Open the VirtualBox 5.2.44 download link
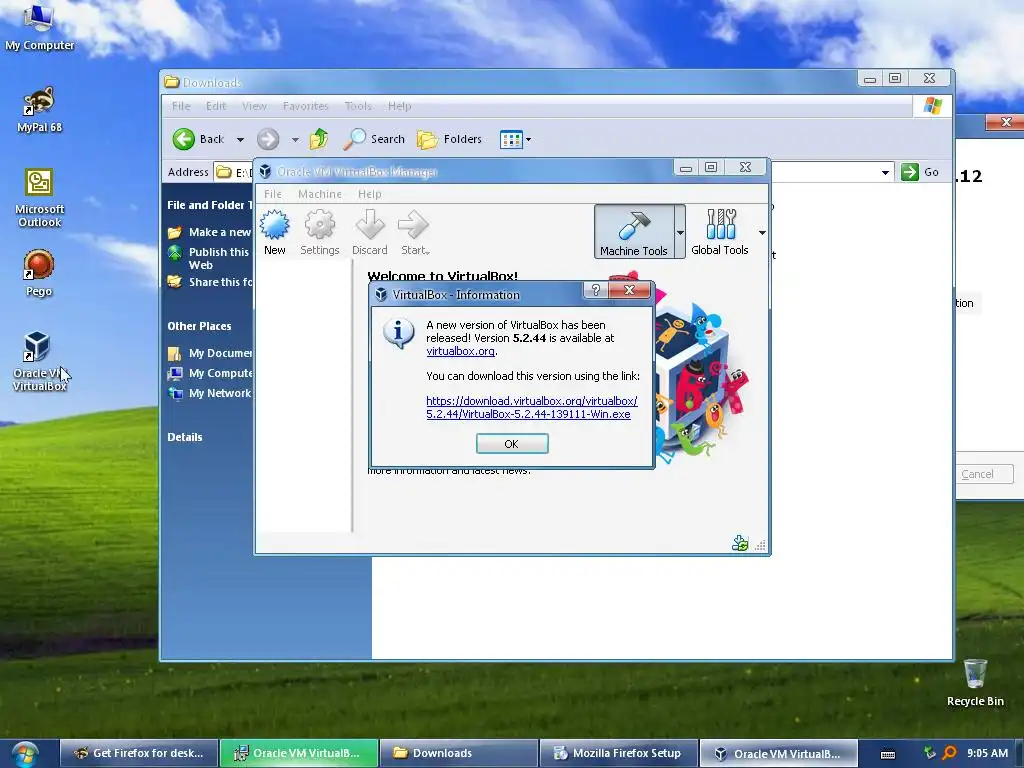The height and width of the screenshot is (768, 1024). pos(532,408)
